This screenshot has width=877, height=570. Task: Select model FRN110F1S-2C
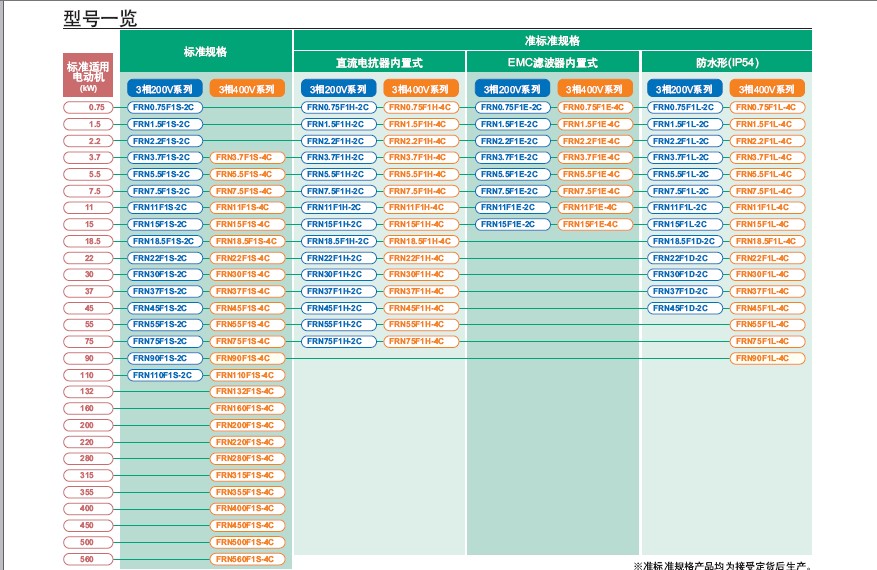point(165,375)
